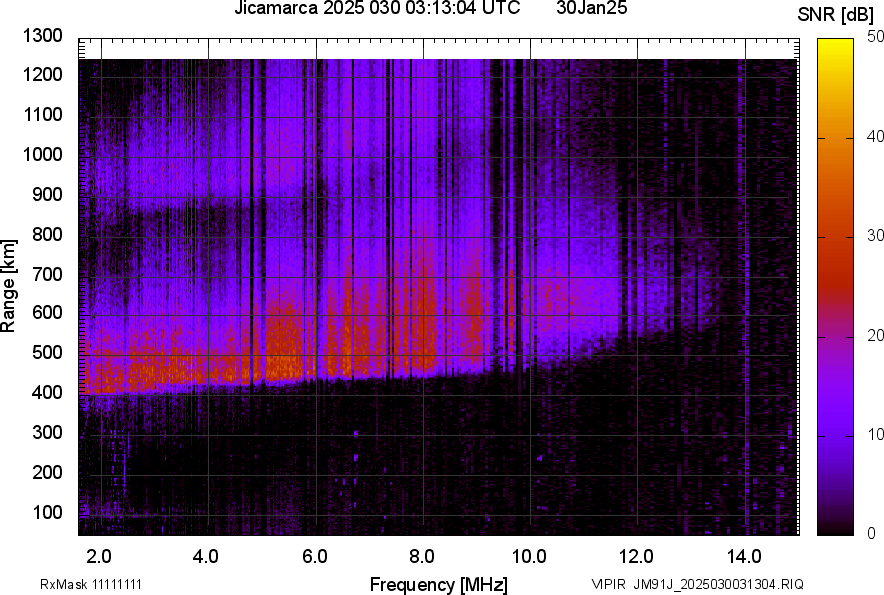Screen dimensions: 884x595
Task: Click the range tick label 900
Action: 47,194
